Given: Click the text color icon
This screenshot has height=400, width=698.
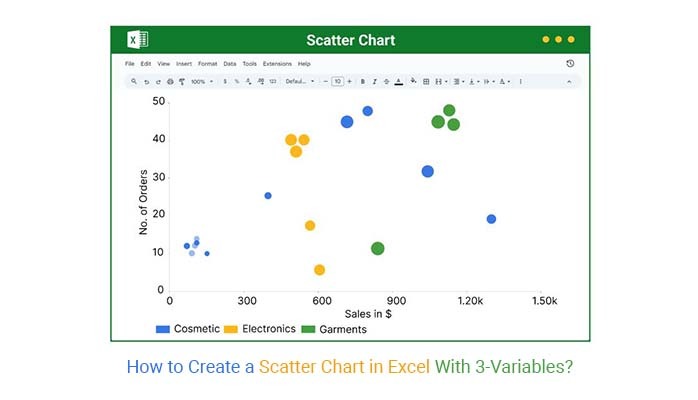Looking at the screenshot, I should click(399, 81).
